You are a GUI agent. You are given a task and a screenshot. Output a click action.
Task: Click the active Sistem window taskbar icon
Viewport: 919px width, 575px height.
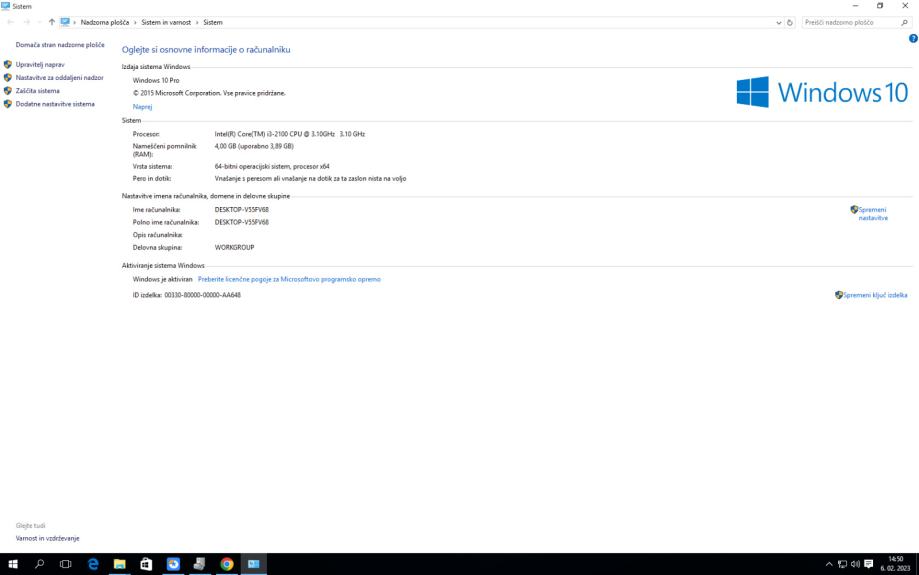(x=253, y=564)
